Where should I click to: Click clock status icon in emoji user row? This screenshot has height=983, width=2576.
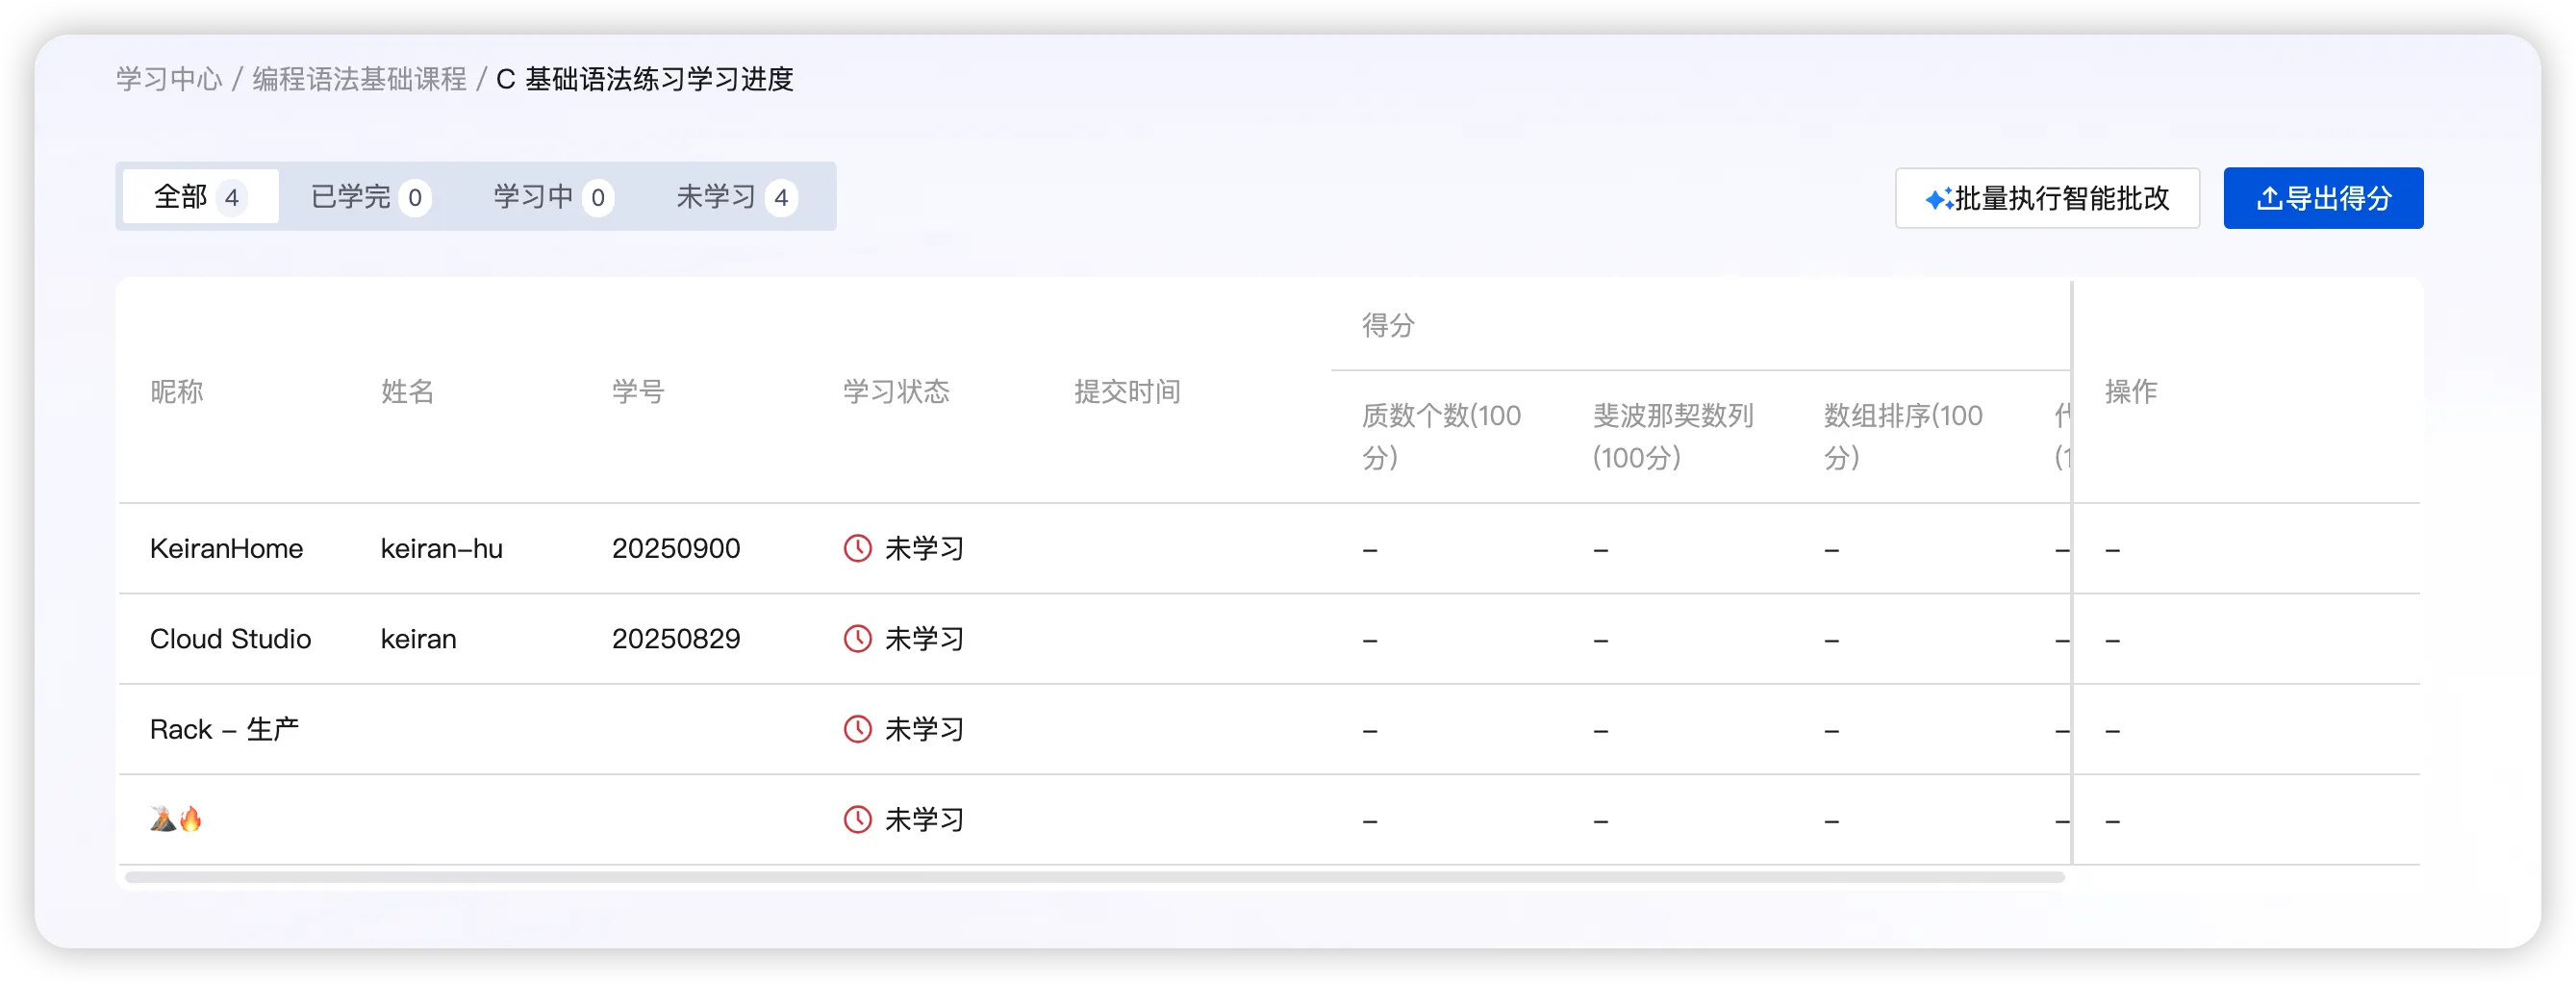tap(857, 820)
